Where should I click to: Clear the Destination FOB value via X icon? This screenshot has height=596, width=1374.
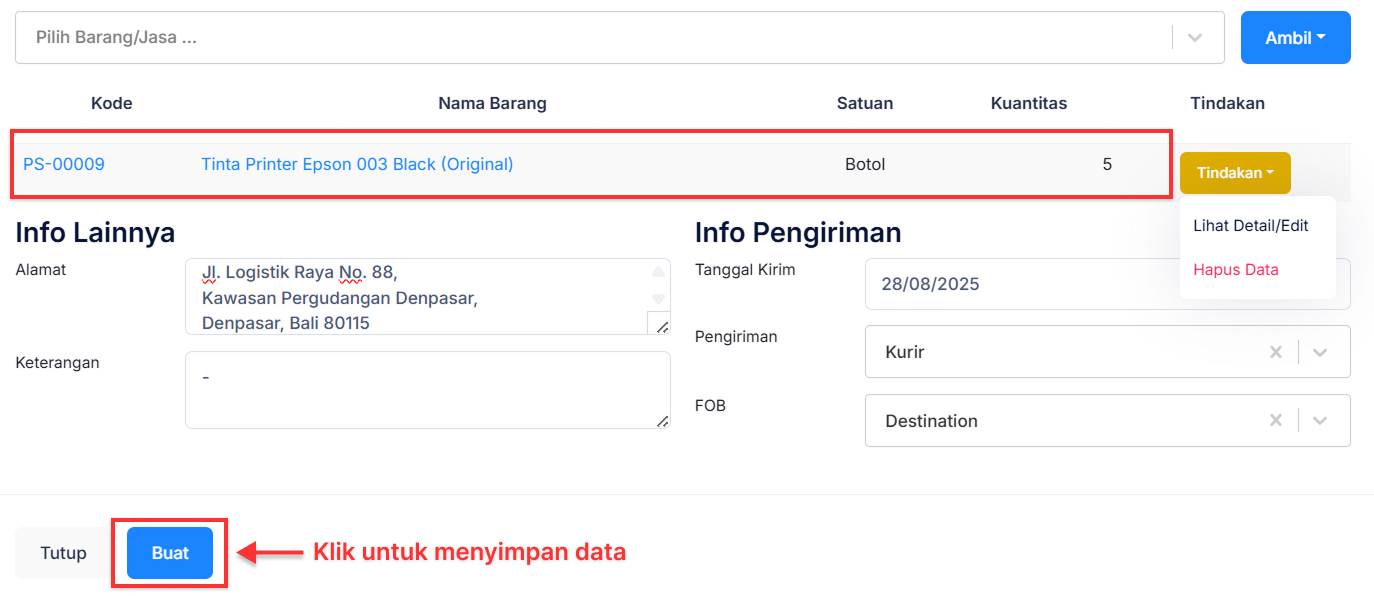(1276, 420)
